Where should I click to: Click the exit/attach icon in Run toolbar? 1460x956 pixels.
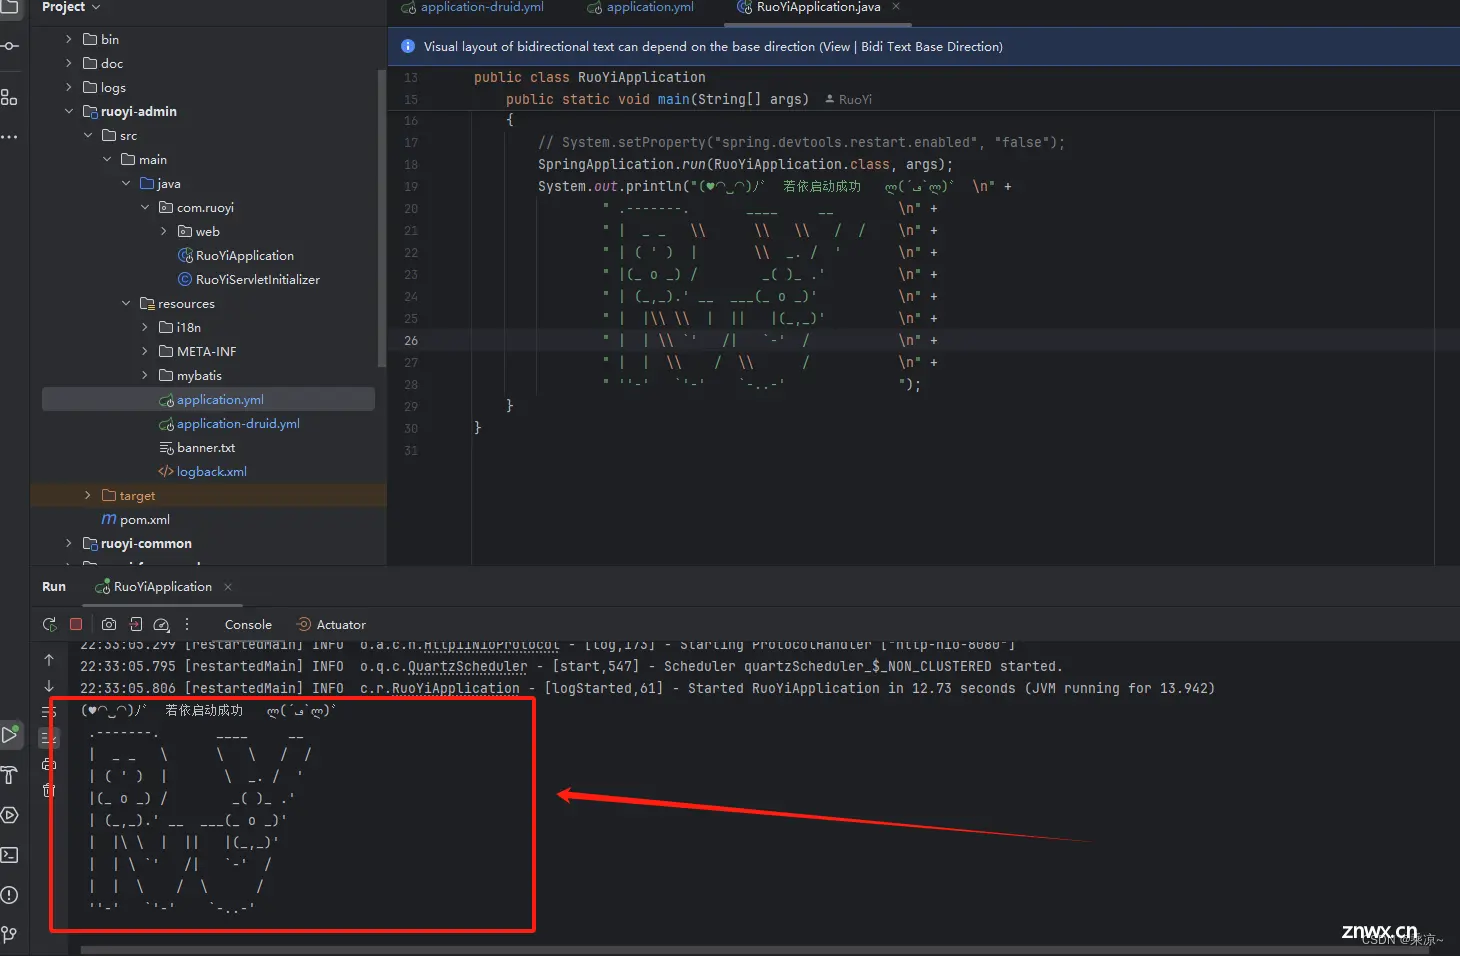point(135,624)
